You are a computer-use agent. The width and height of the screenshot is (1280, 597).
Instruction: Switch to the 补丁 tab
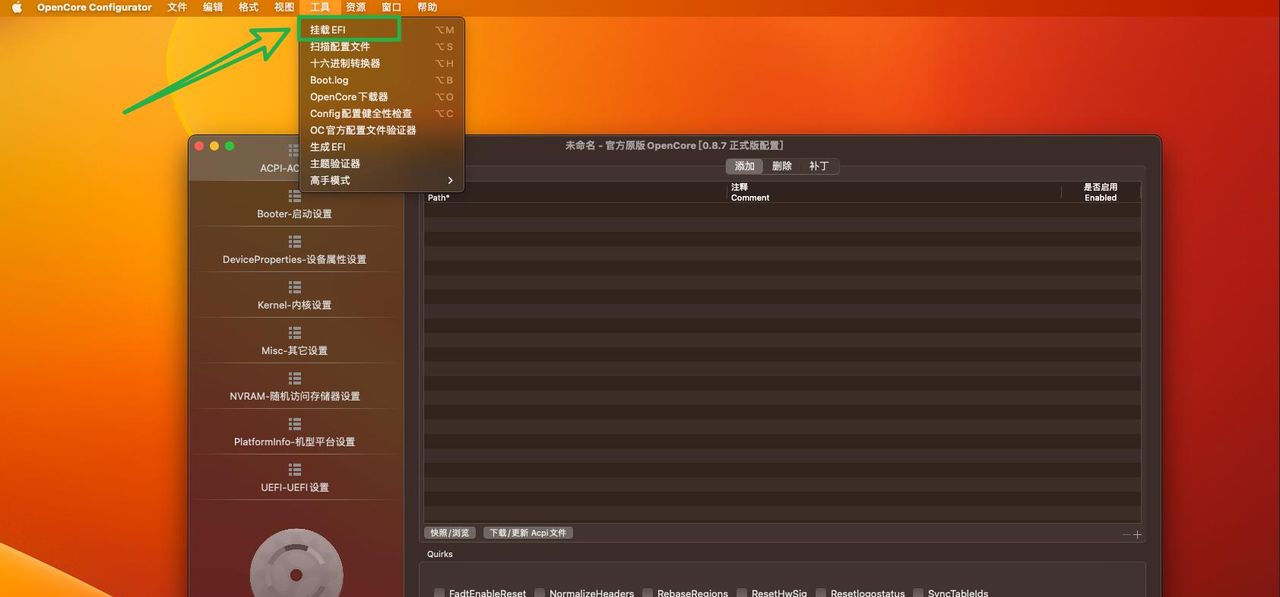click(819, 166)
